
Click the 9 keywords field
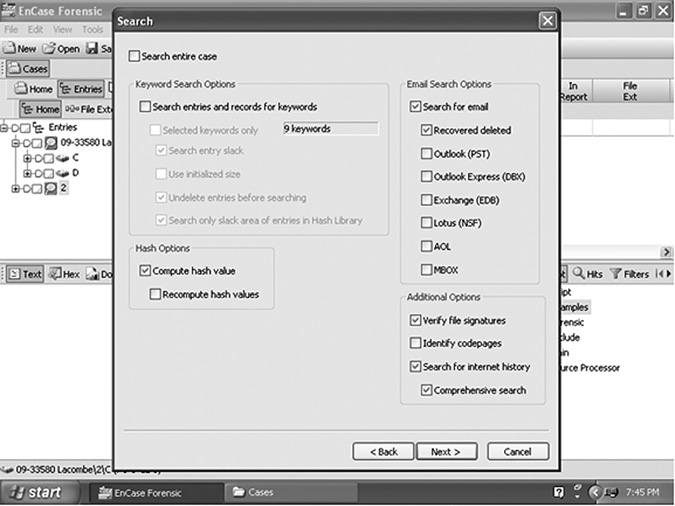pyautogui.click(x=331, y=128)
